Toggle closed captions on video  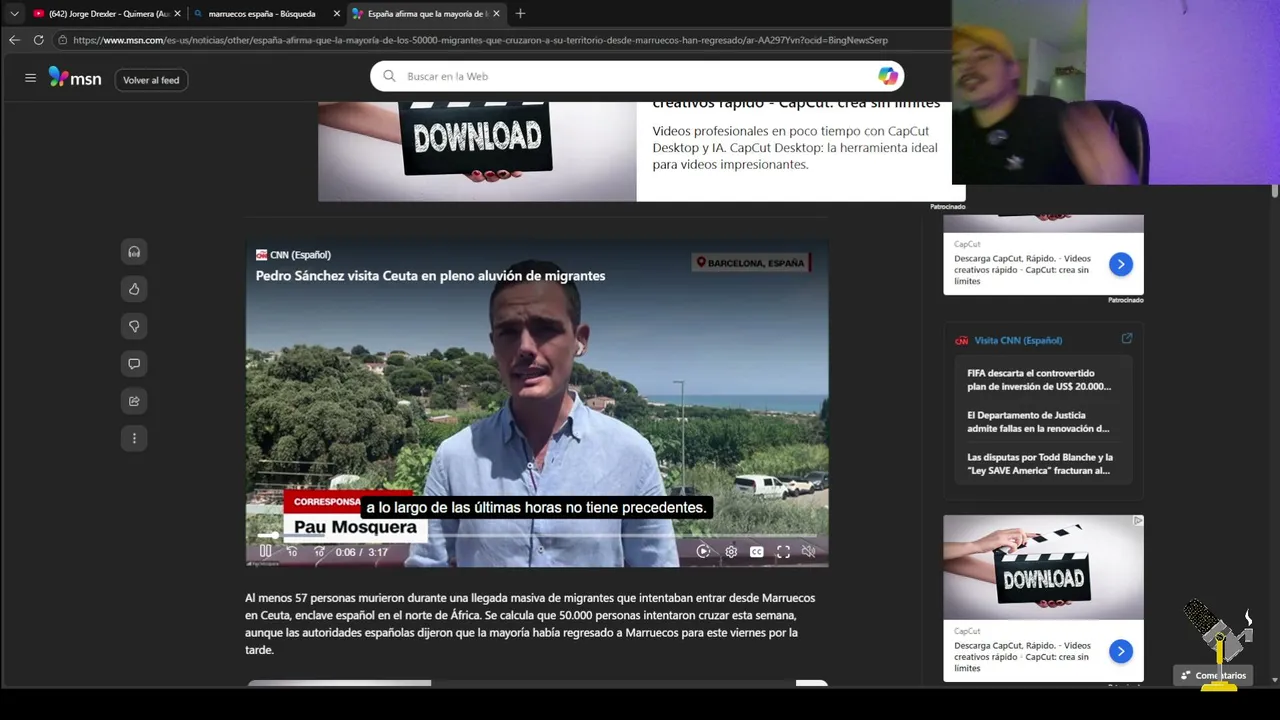(757, 551)
